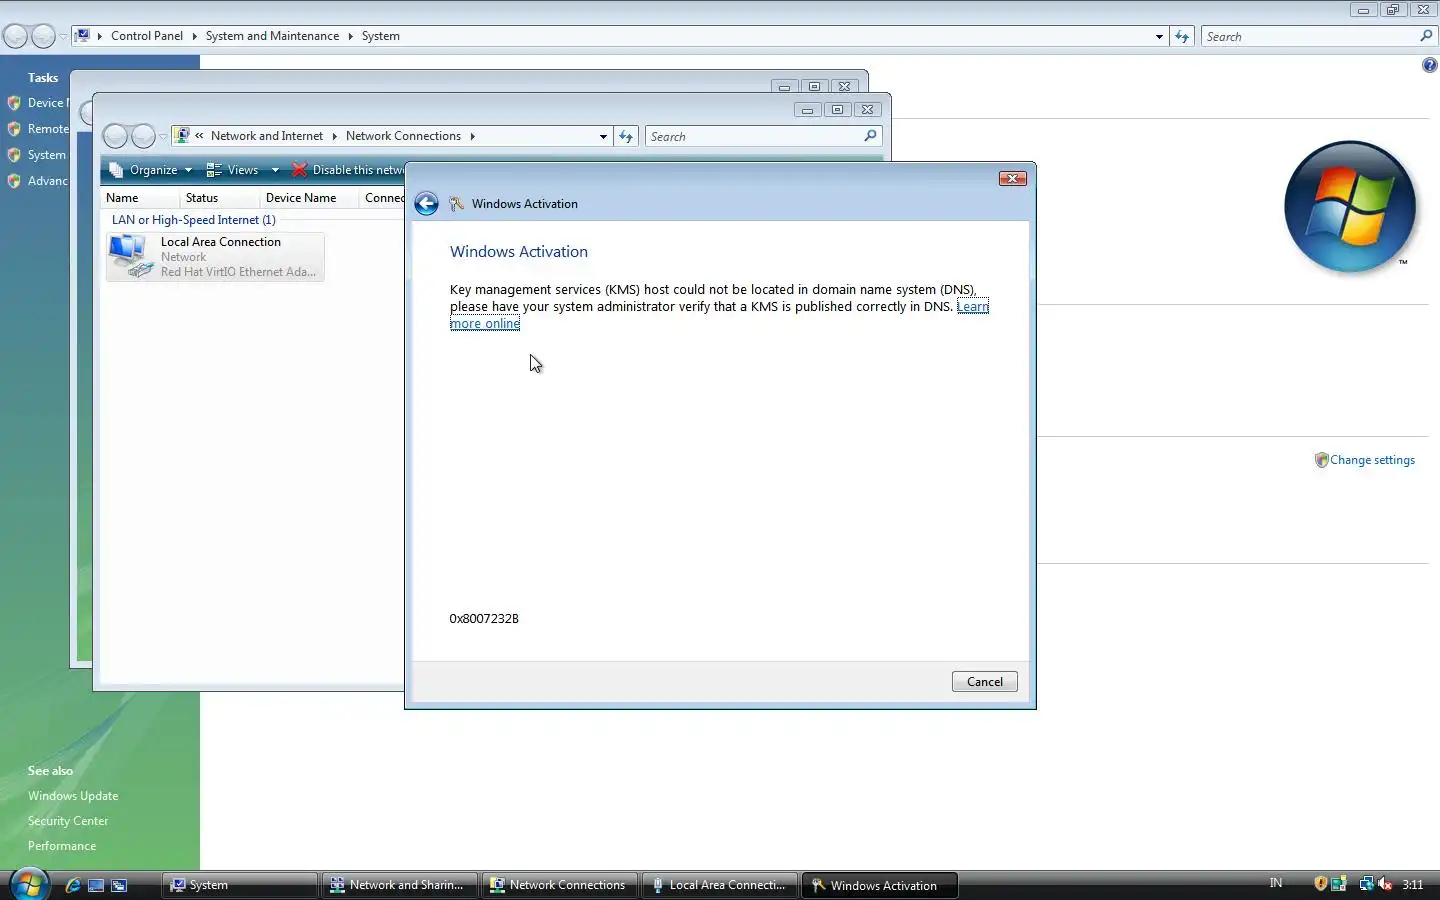Screen dimensions: 1440x900
Task: Open address bar history dropdown in Network Connections
Action: coord(602,136)
